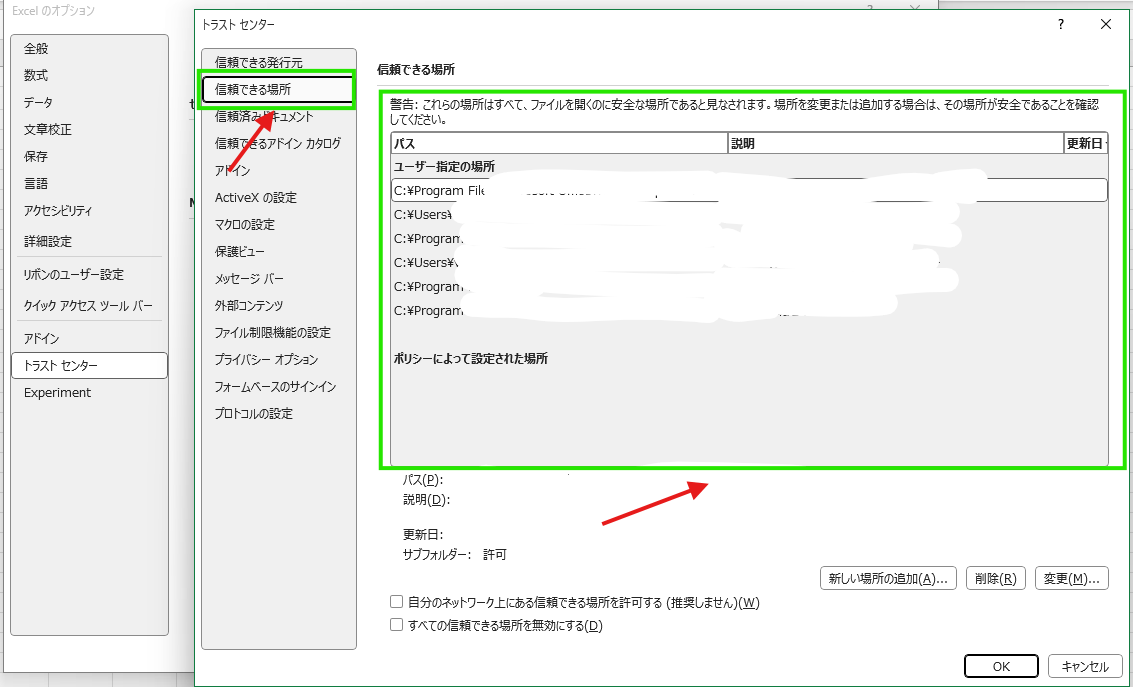The image size is (1133, 687).
Task: Dismiss the dialog with キャンセル
Action: tap(1084, 666)
